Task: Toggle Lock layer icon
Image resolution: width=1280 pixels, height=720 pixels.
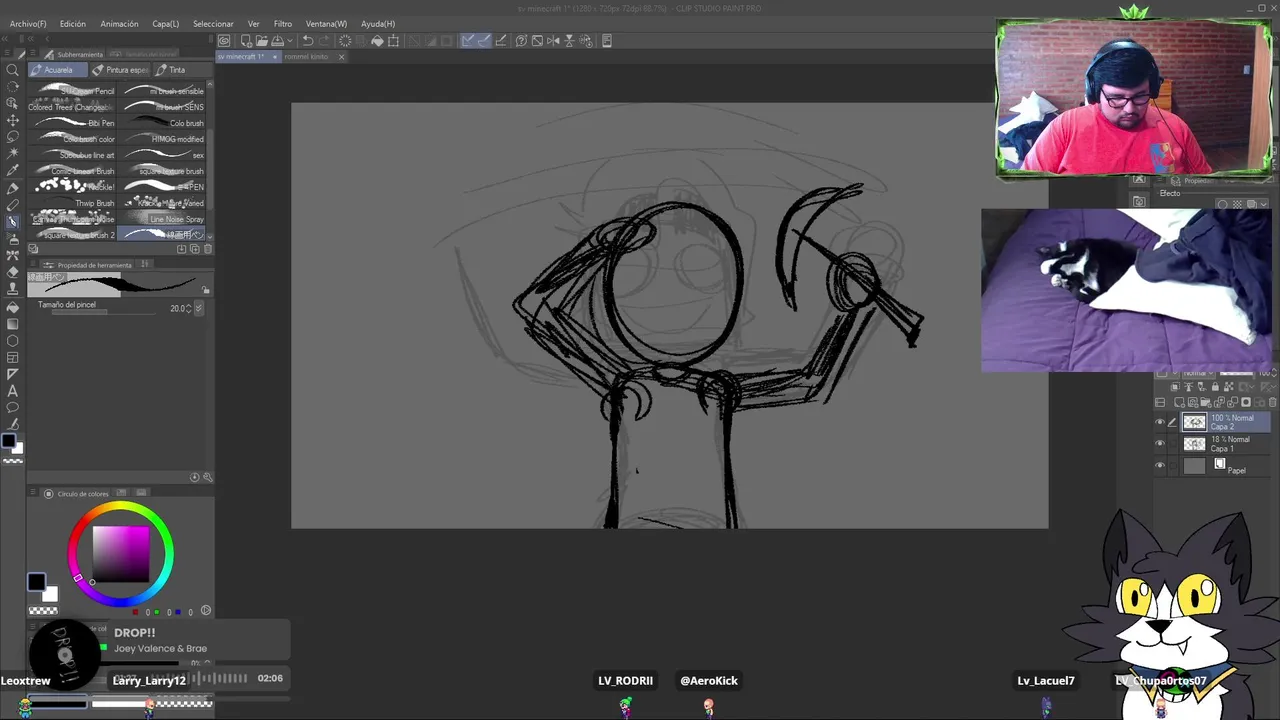Action: [1214, 386]
